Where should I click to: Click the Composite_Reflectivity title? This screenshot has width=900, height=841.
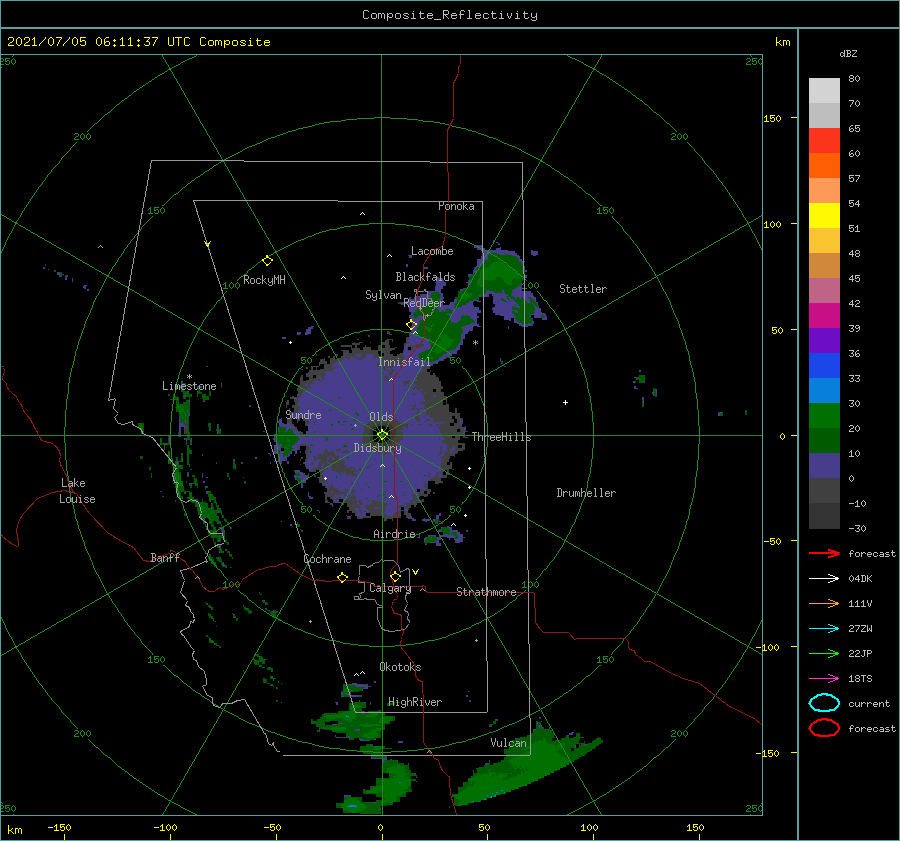point(450,15)
